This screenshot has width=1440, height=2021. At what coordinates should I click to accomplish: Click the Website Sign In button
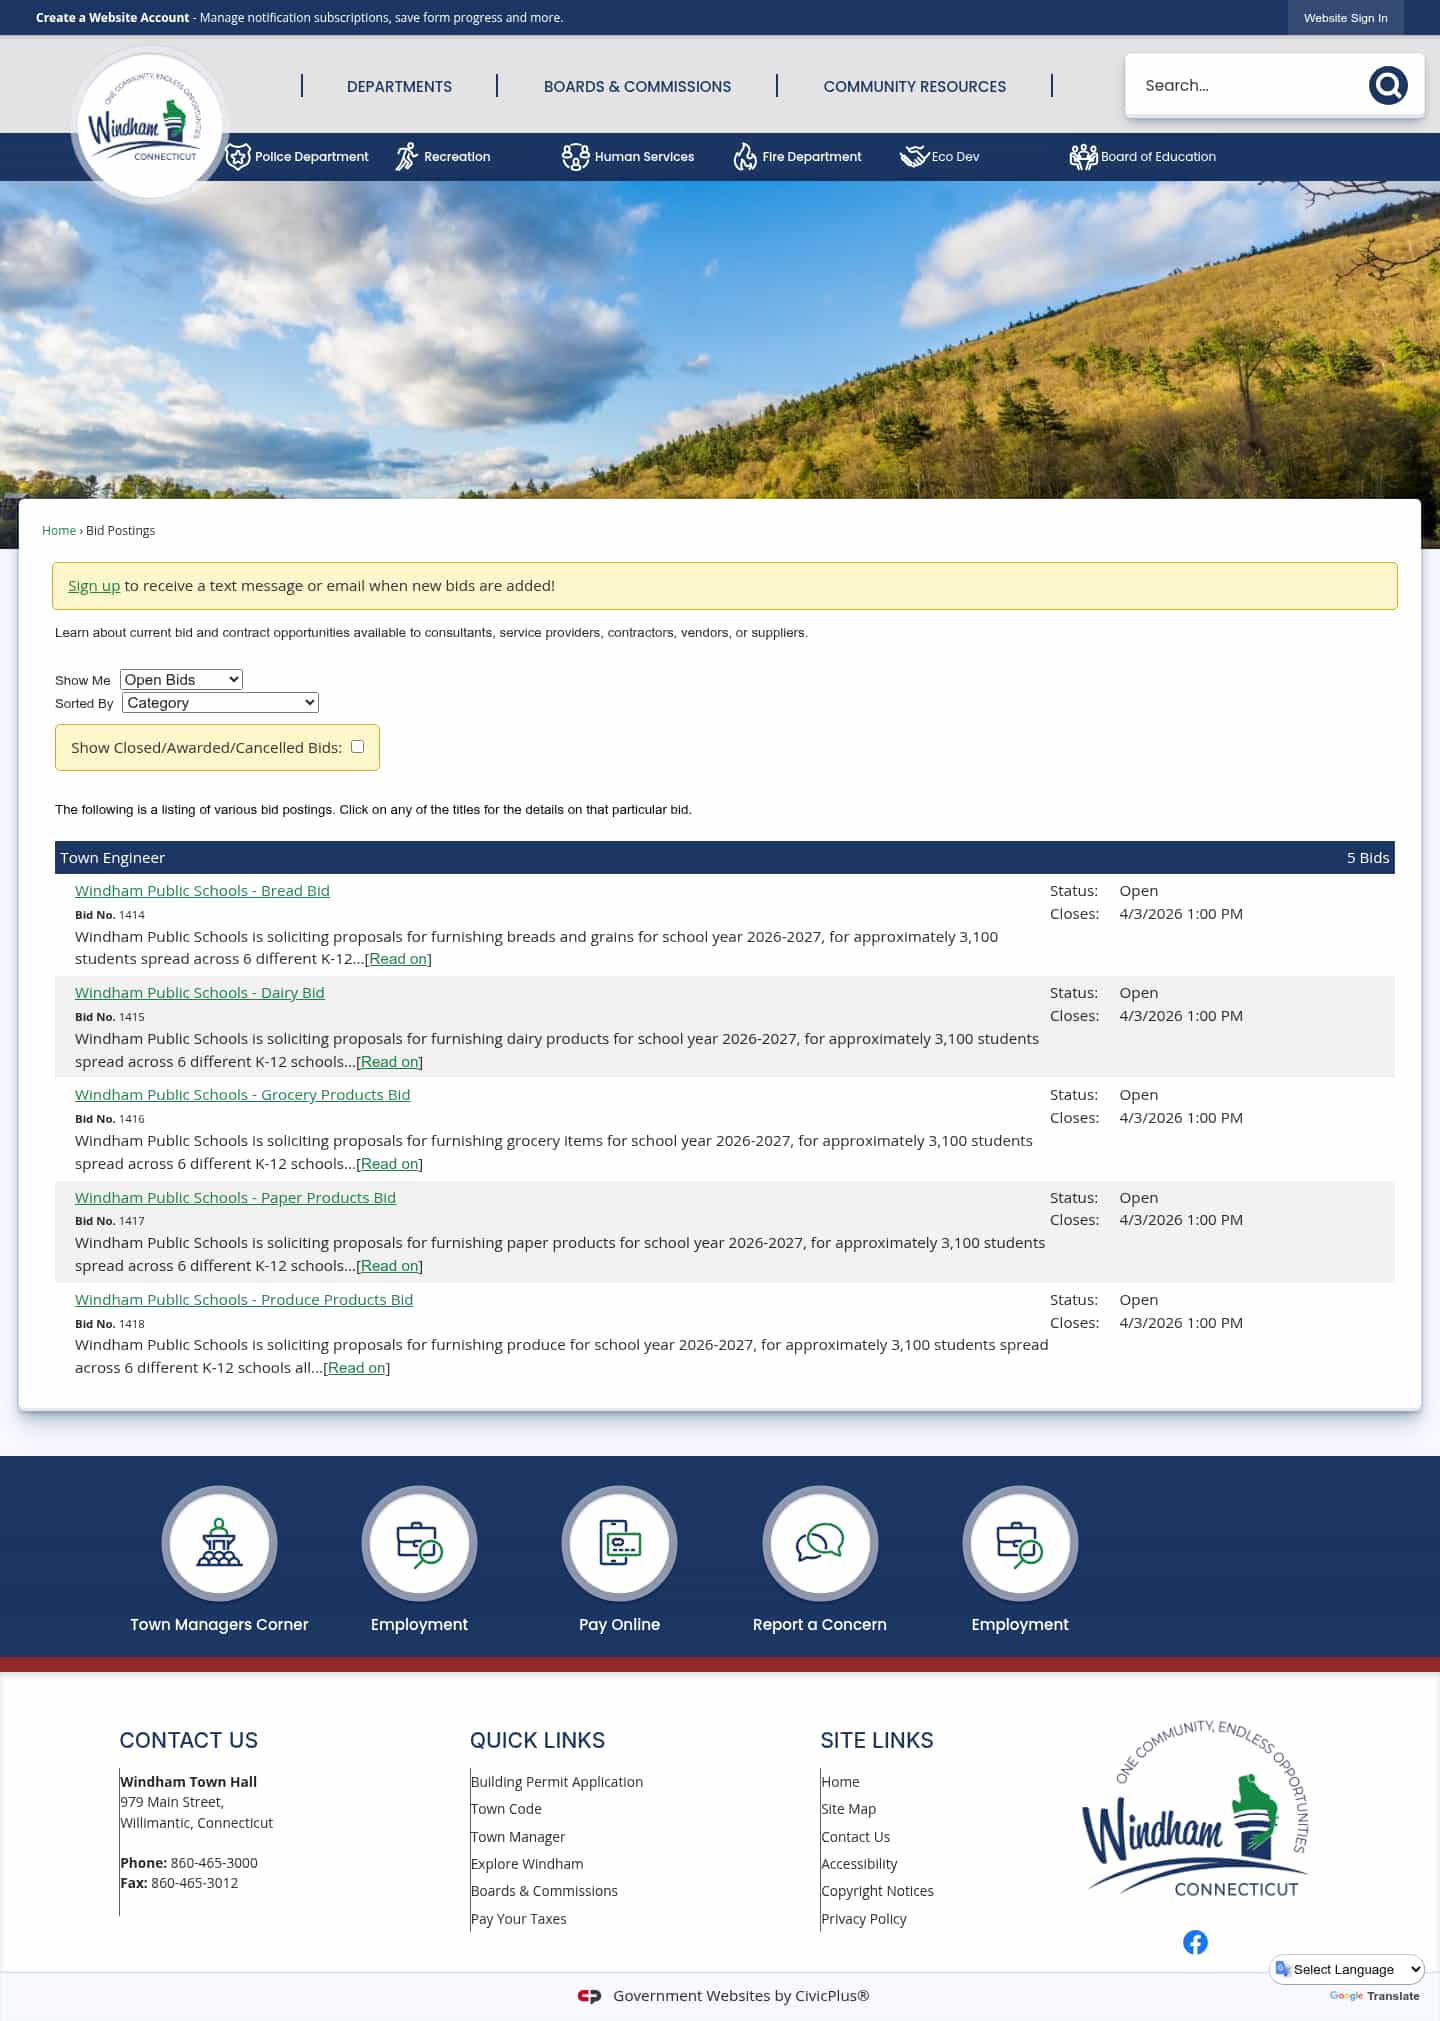click(x=1345, y=18)
